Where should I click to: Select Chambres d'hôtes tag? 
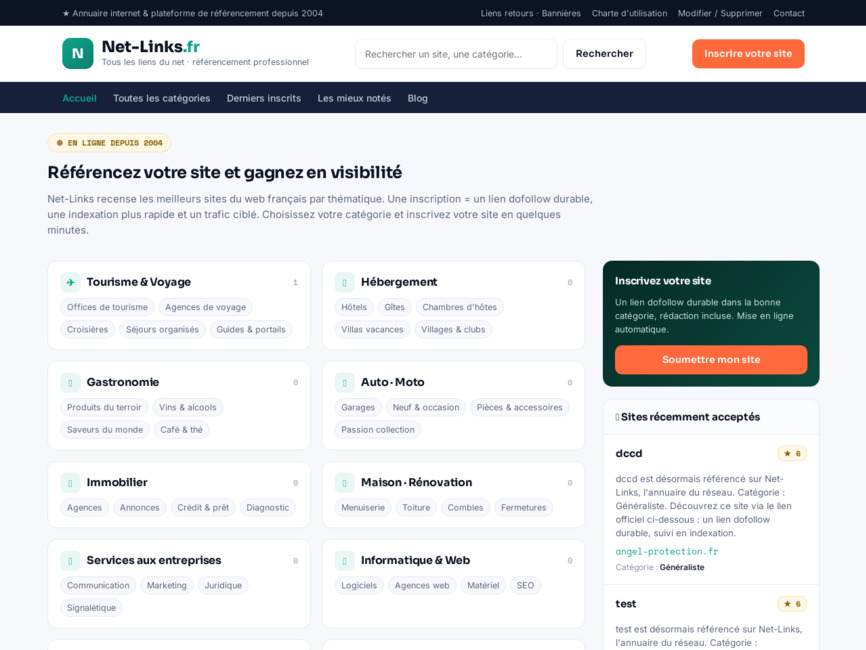[460, 307]
